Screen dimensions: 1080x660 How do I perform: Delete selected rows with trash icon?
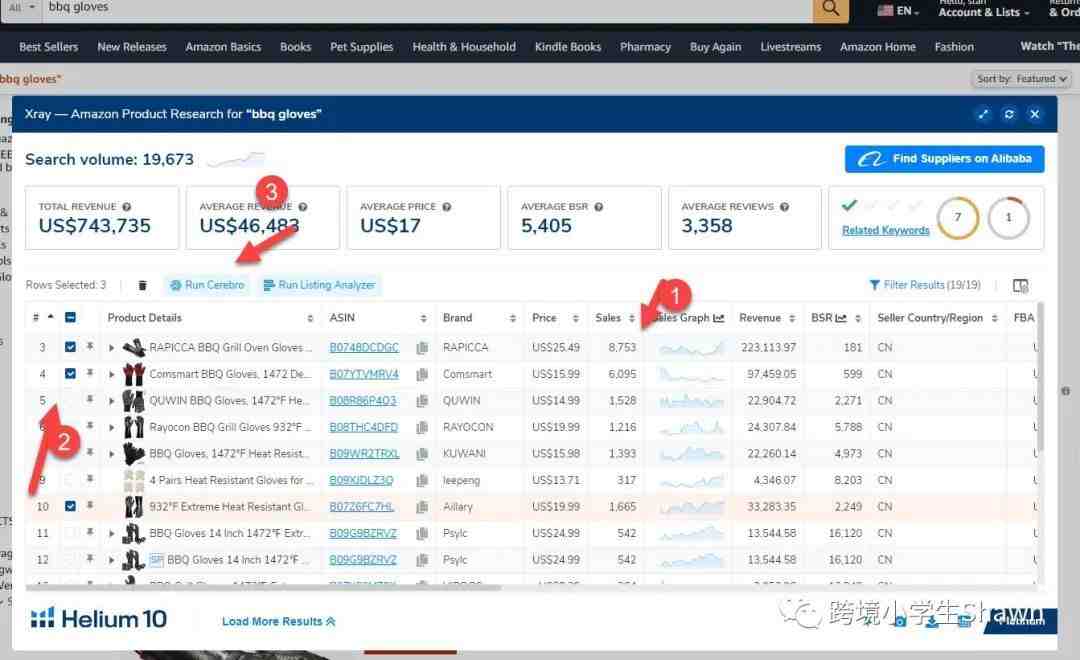pos(142,285)
